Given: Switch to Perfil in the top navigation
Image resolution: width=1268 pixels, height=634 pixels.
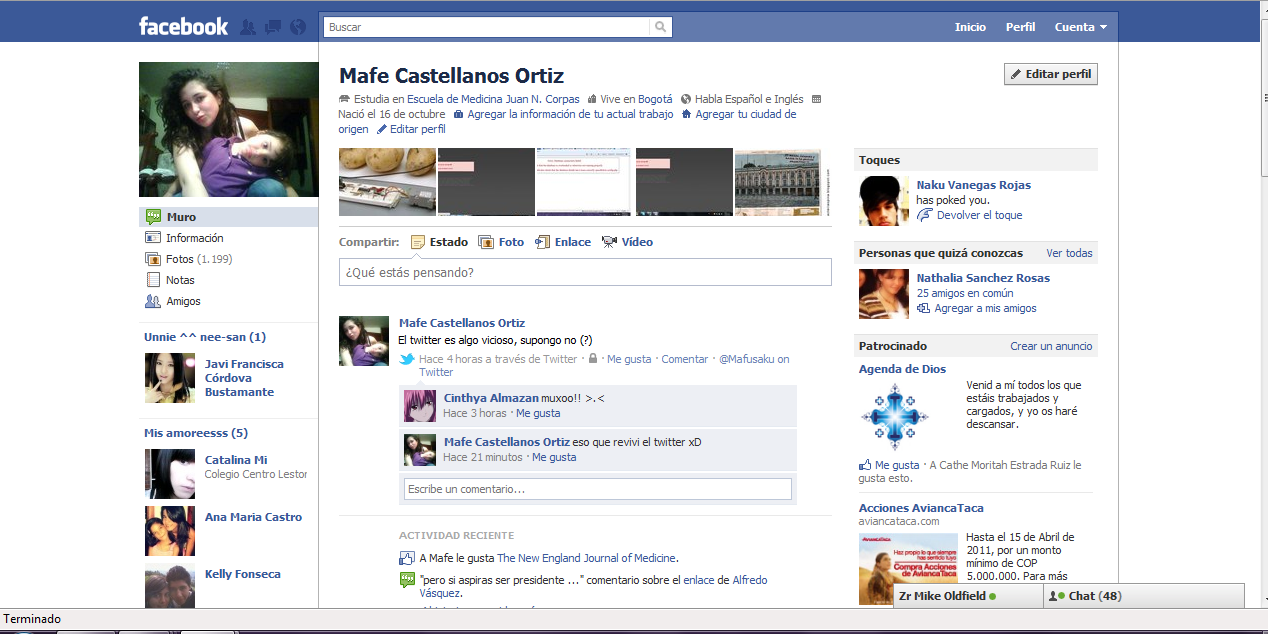Looking at the screenshot, I should point(1020,27).
